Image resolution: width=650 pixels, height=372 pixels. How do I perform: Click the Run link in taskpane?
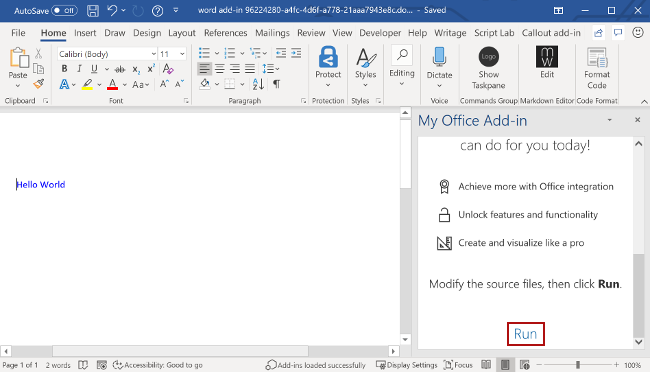tap(525, 334)
